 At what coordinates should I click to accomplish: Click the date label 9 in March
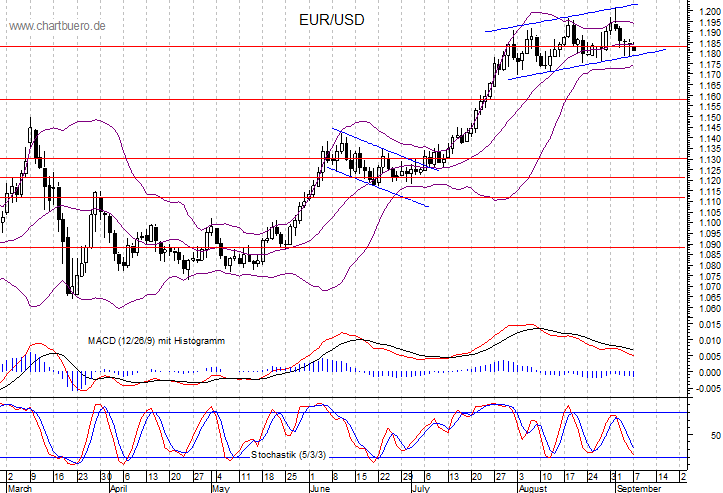(33, 476)
